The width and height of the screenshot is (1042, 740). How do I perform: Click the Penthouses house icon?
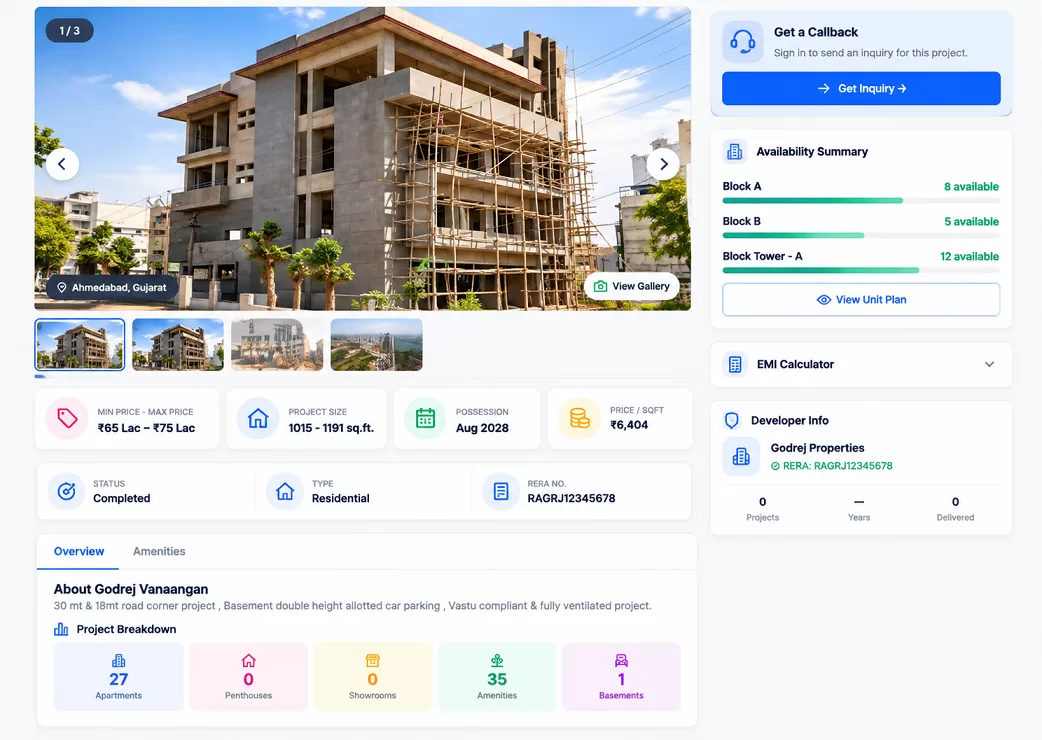(x=249, y=660)
